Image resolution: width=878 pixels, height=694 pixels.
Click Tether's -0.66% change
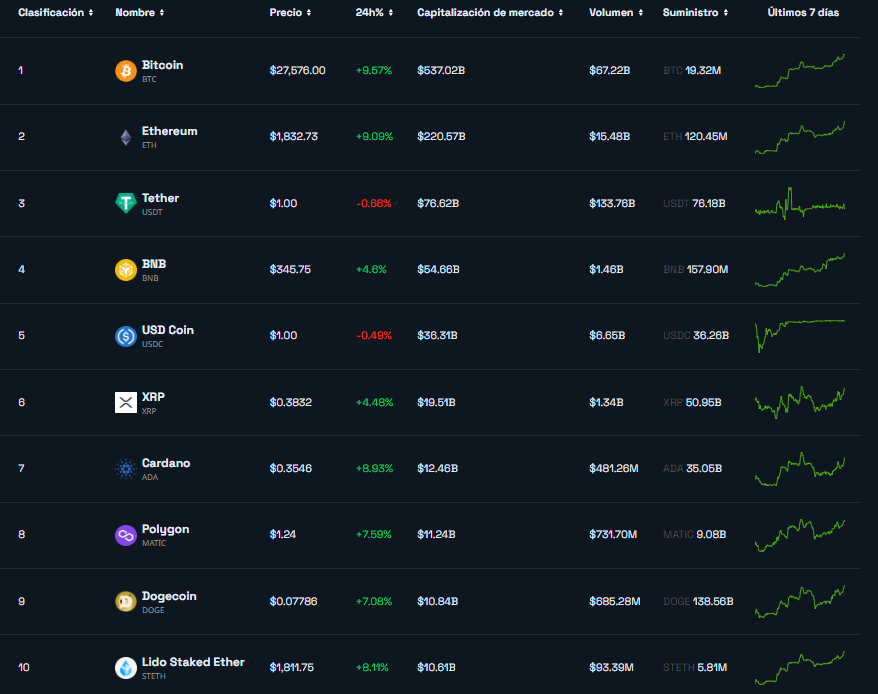[x=374, y=203]
